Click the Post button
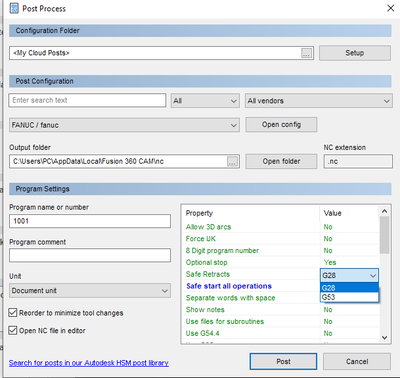The height and width of the screenshot is (378, 400). [x=283, y=361]
